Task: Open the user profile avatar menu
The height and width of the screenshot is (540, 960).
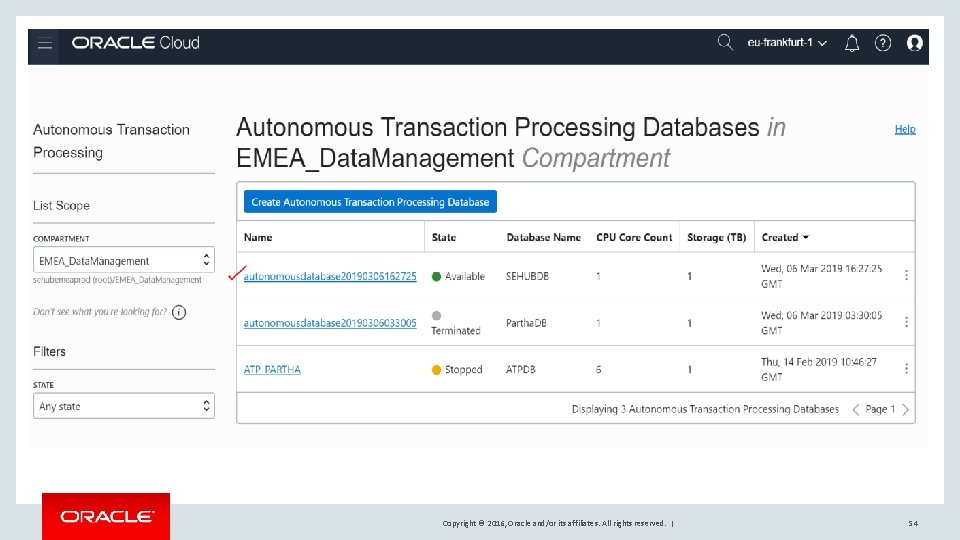Action: pyautogui.click(x=914, y=43)
